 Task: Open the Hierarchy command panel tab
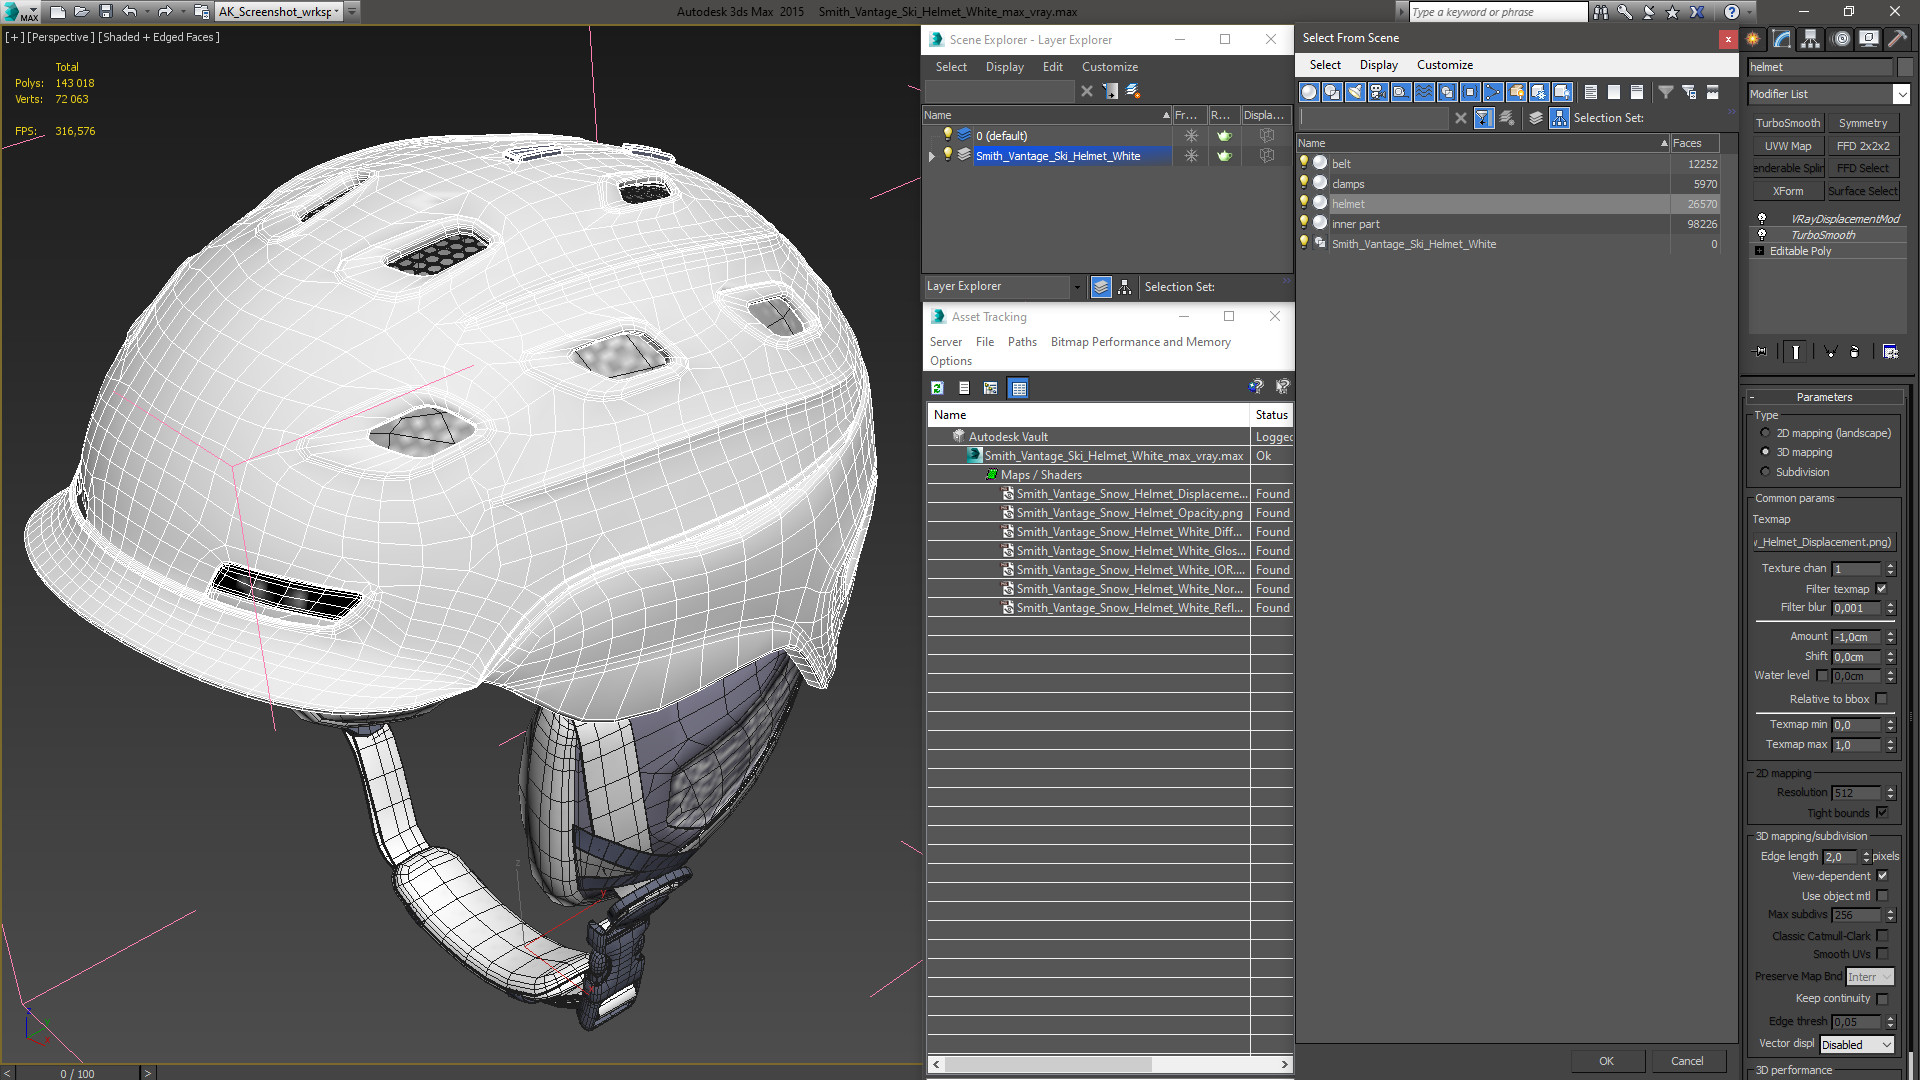coord(1811,39)
